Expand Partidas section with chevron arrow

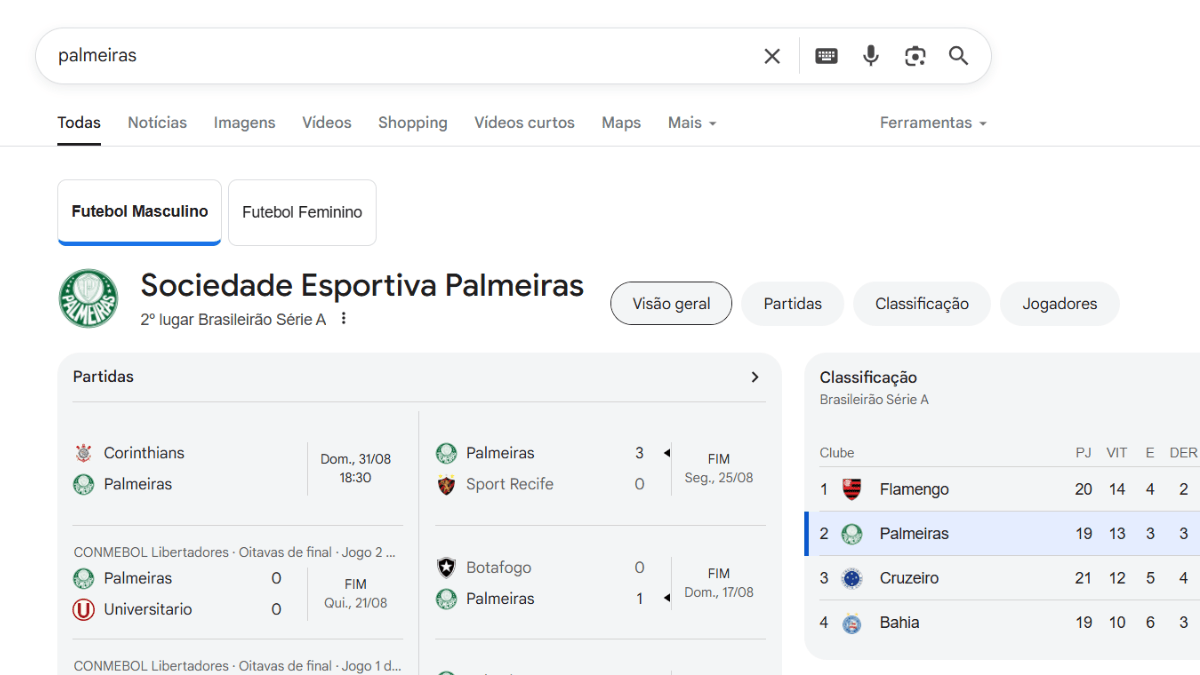(755, 377)
